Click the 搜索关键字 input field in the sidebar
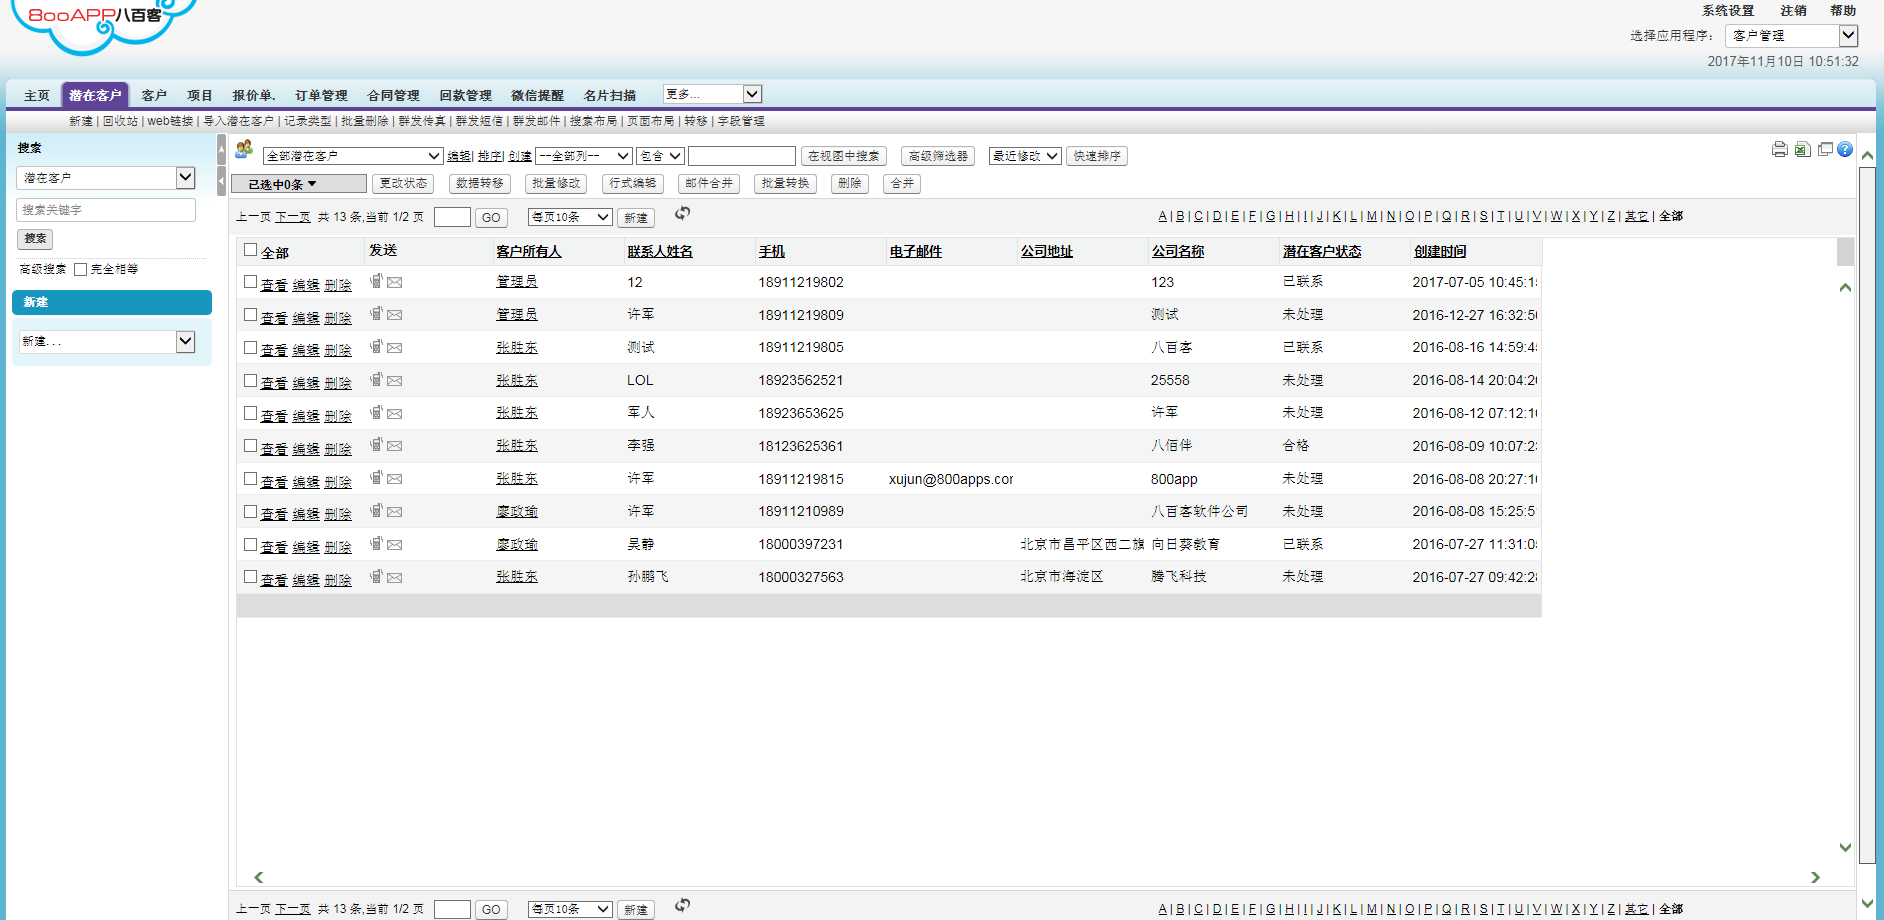1884x920 pixels. tap(106, 210)
